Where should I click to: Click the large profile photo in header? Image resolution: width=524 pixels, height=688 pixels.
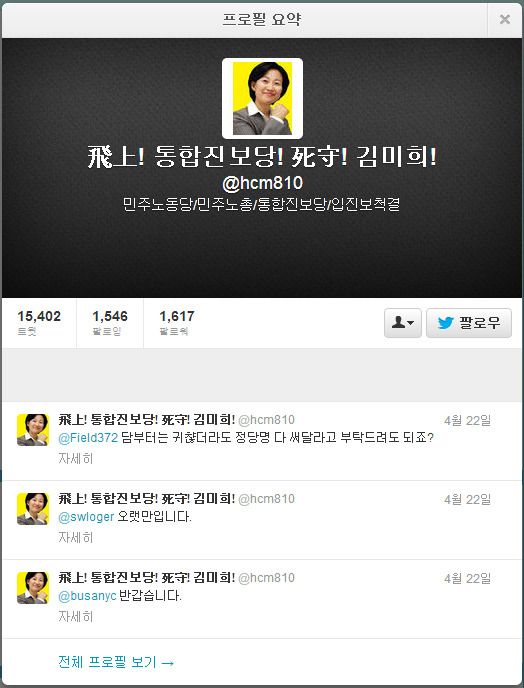[262, 98]
